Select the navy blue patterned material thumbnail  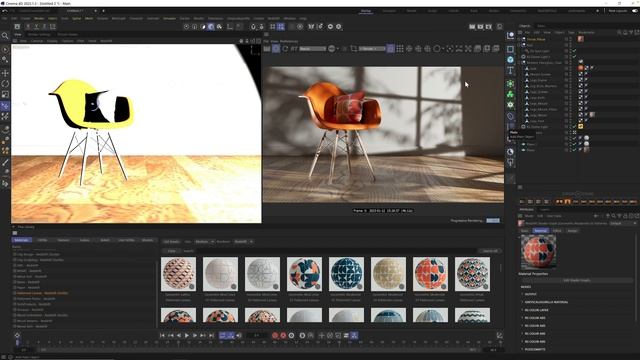coord(346,274)
